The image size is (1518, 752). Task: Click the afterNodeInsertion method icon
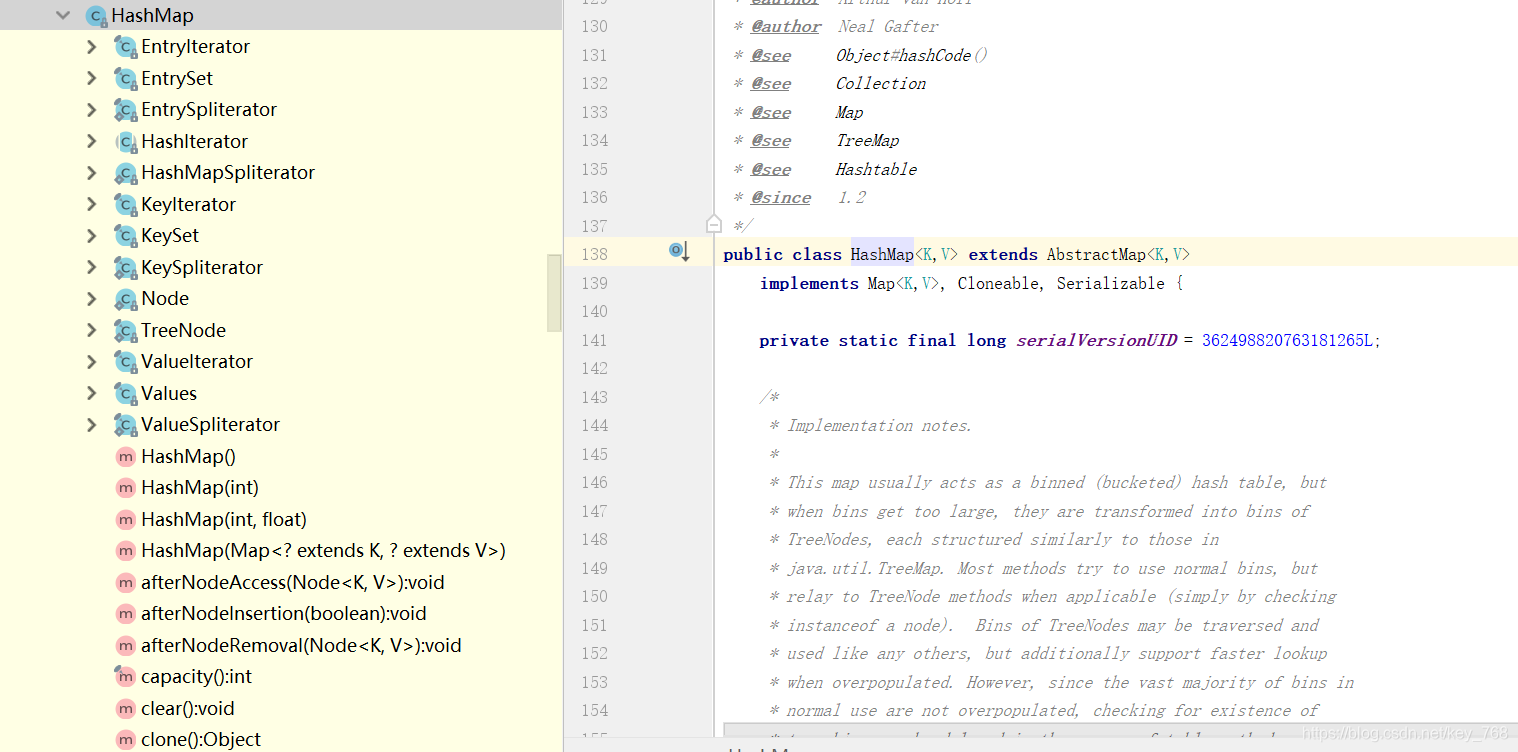click(125, 614)
